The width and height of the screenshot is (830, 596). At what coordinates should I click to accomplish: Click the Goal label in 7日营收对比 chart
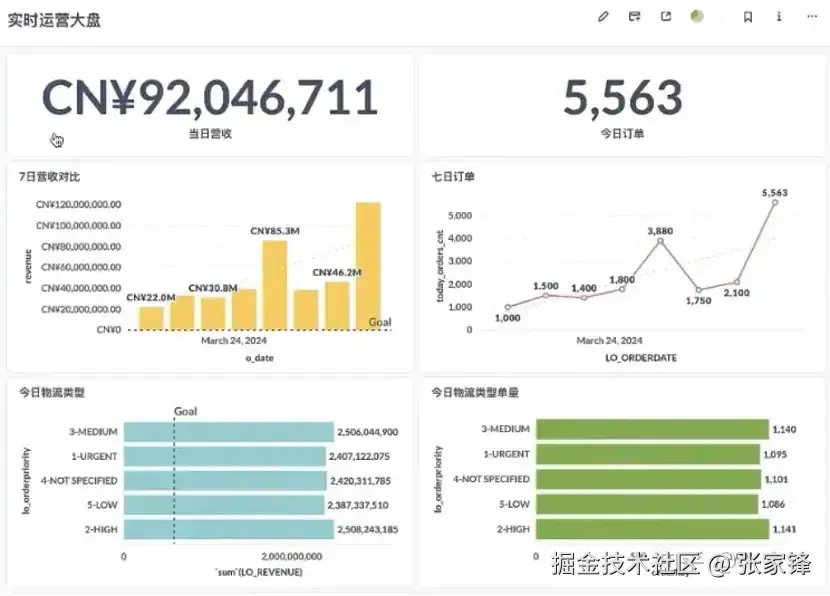[x=380, y=322]
